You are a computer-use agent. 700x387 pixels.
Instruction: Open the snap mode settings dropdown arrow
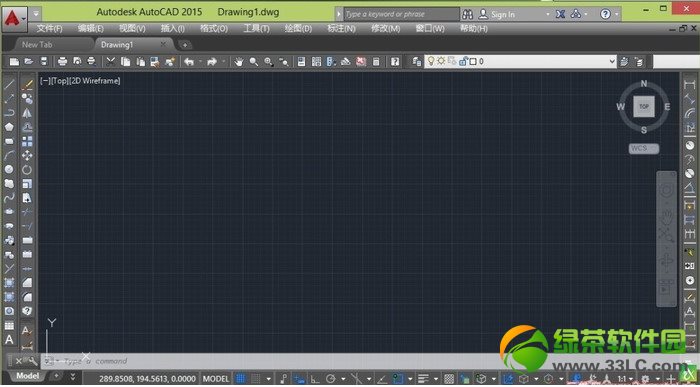[x=269, y=379]
